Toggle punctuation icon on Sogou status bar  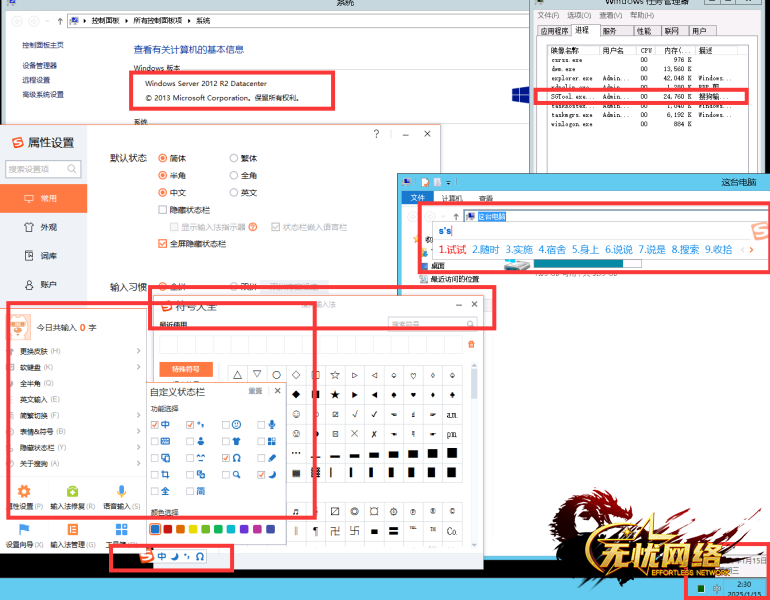[x=187, y=556]
